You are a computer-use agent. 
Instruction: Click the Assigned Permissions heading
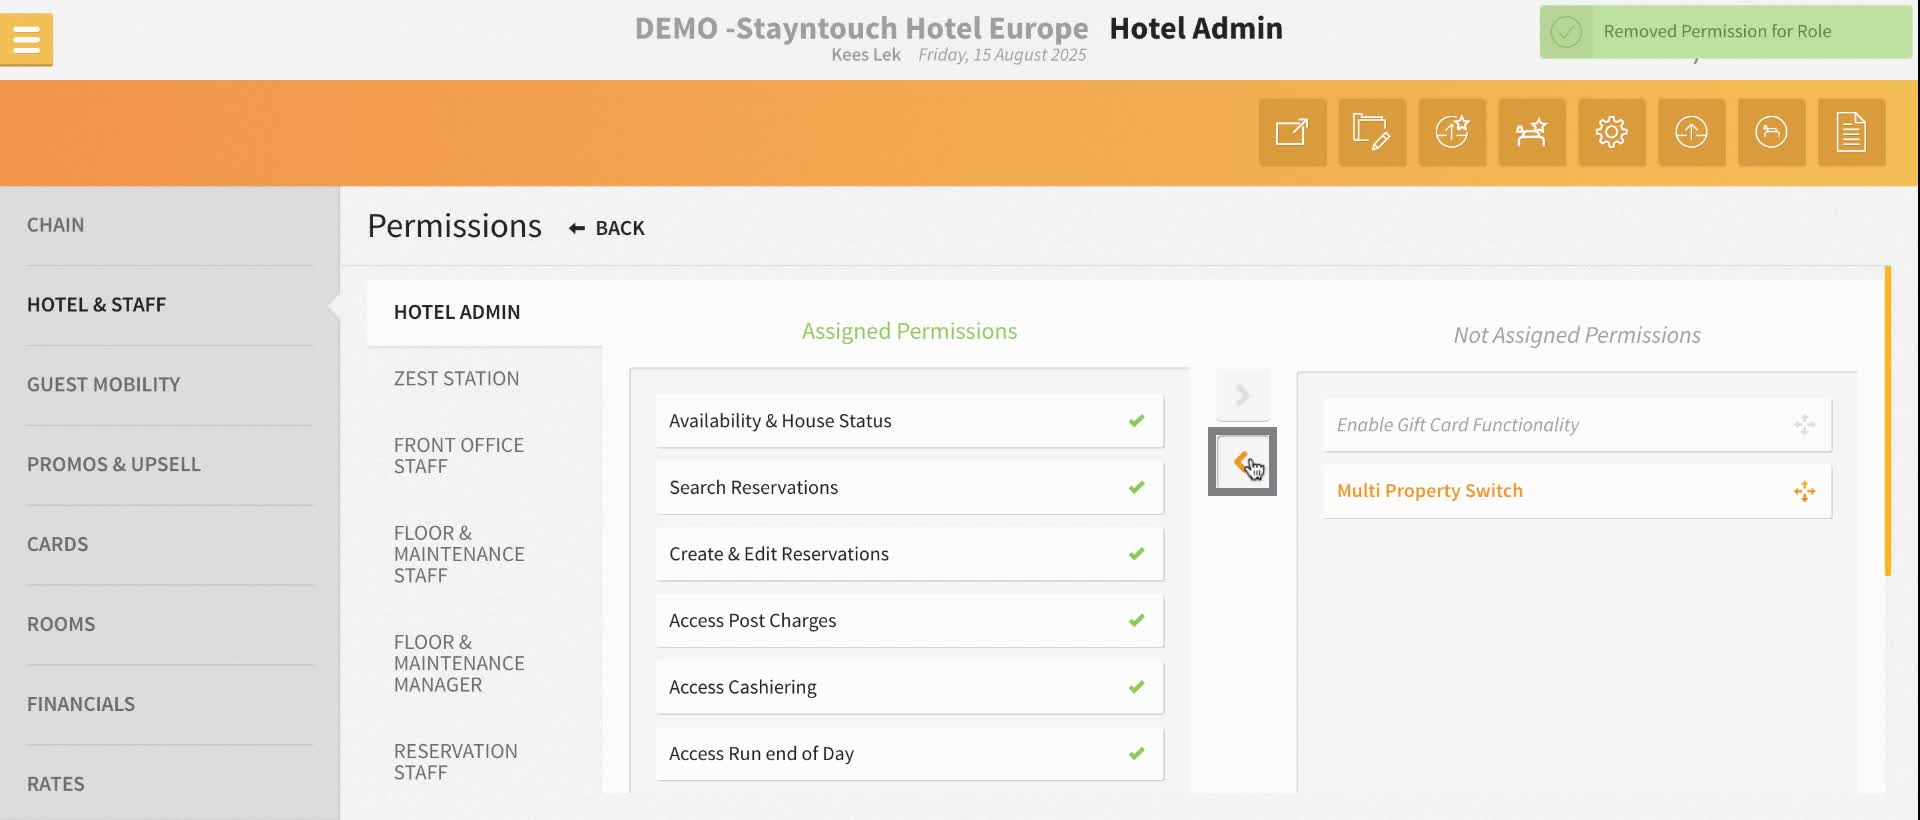point(909,331)
